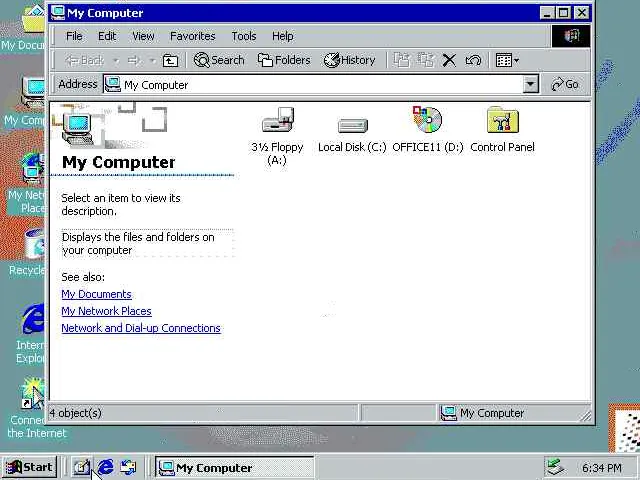This screenshot has width=640, height=480.
Task: Click the Up one level folder icon
Action: pos(170,60)
